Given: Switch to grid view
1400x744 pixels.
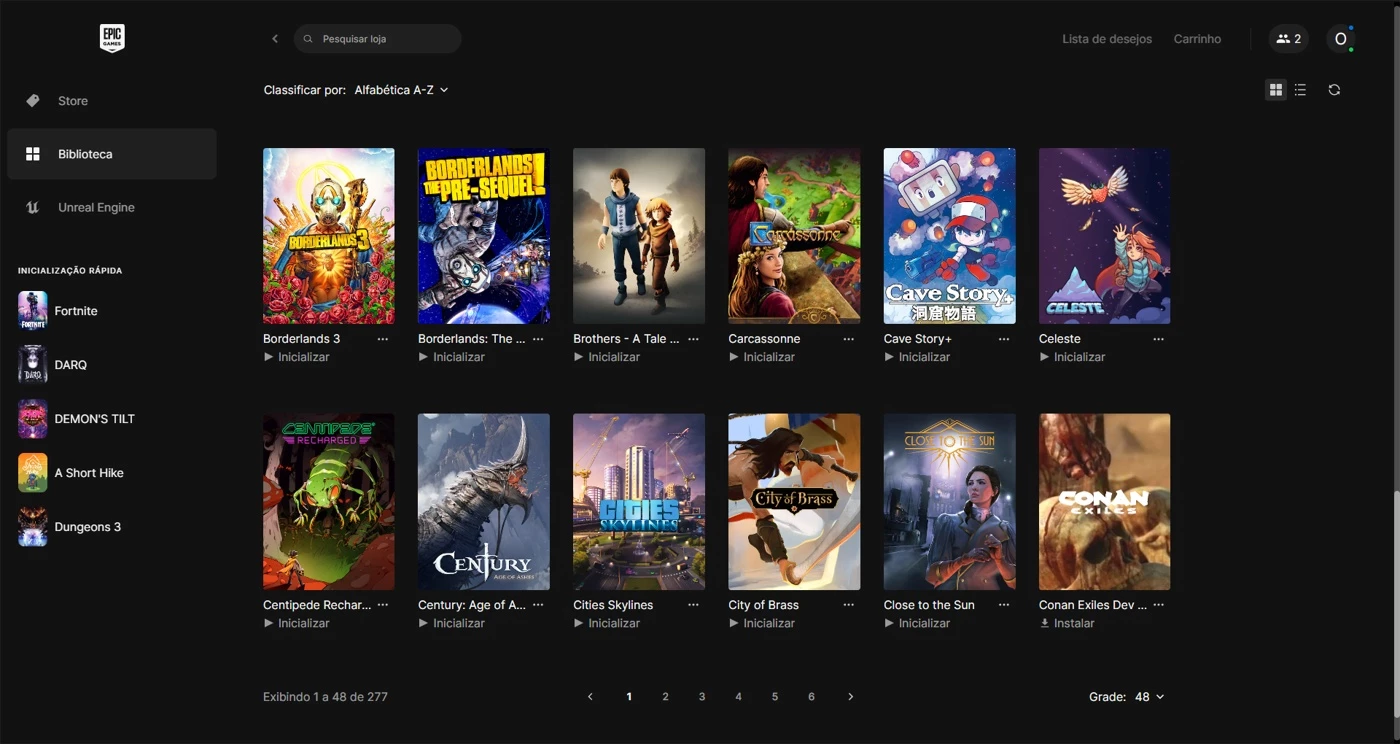Looking at the screenshot, I should coord(1275,90).
